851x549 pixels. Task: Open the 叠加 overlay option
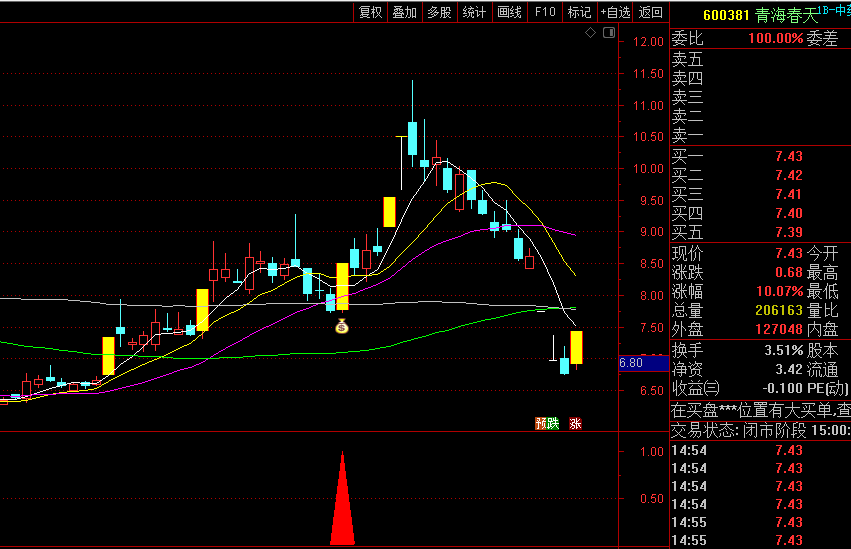click(x=405, y=12)
